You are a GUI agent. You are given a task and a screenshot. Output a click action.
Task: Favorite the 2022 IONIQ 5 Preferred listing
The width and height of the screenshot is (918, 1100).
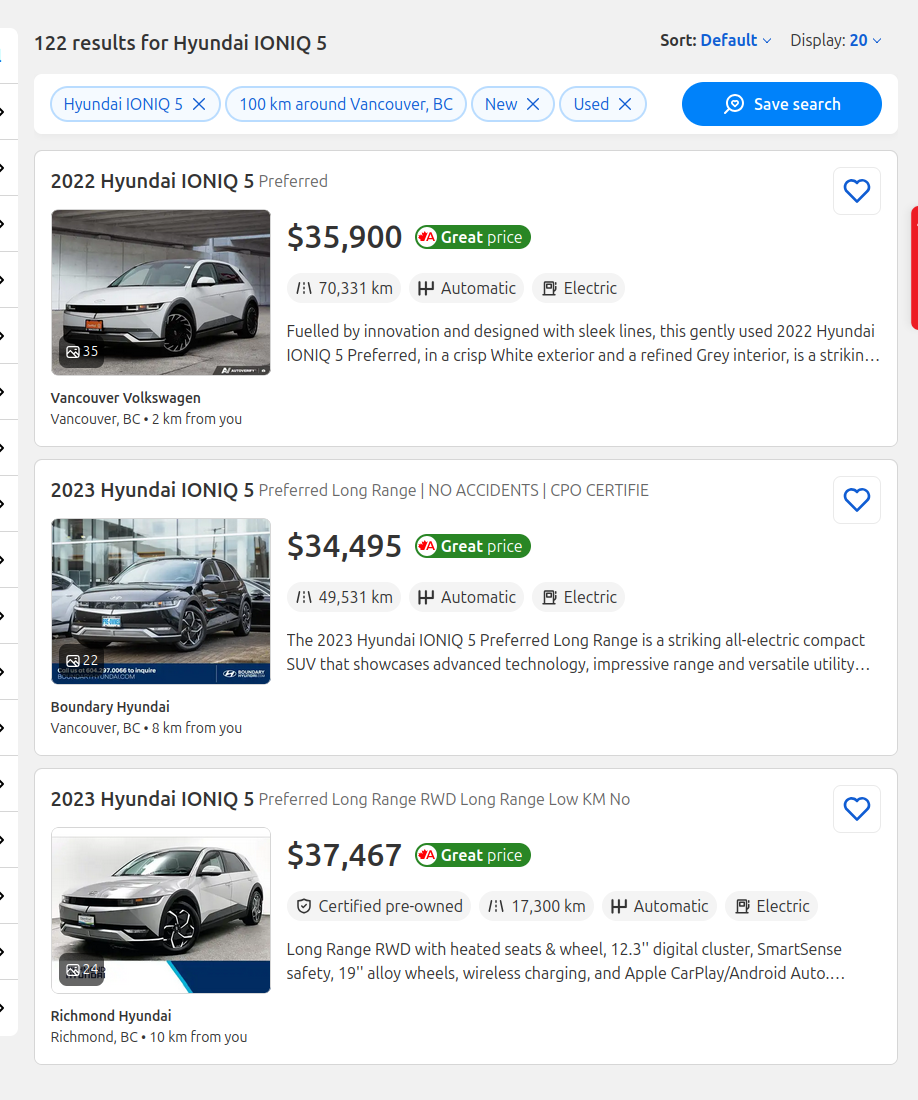pyautogui.click(x=856, y=191)
